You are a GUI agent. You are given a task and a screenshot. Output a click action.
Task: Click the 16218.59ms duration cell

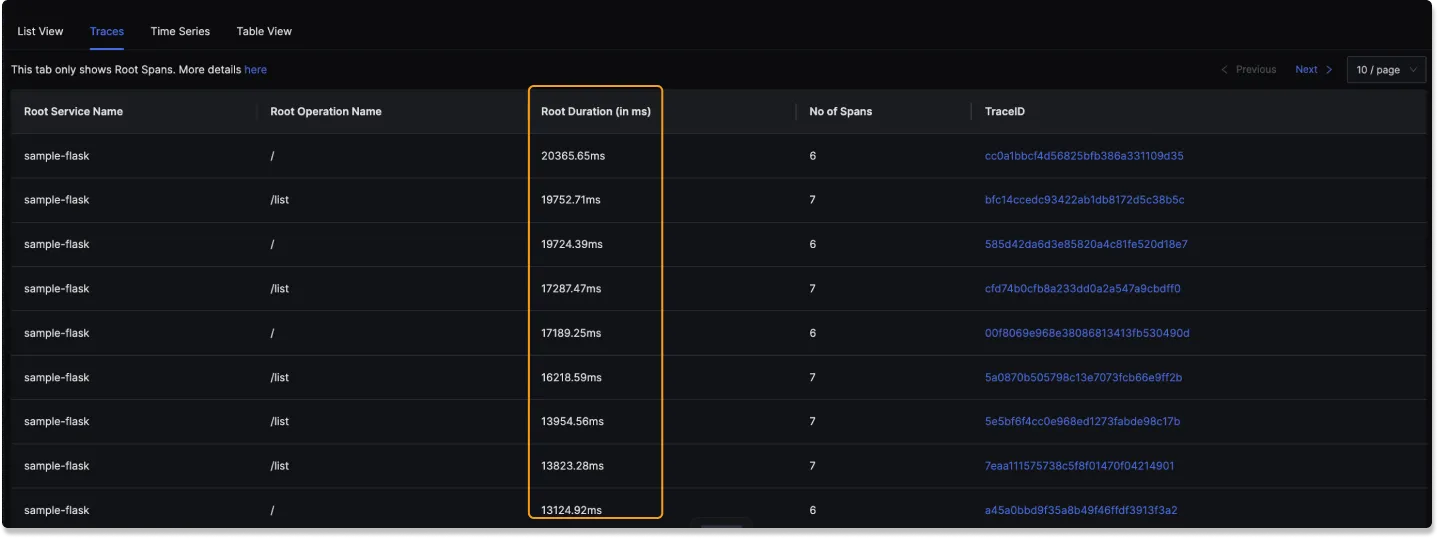[x=572, y=378]
